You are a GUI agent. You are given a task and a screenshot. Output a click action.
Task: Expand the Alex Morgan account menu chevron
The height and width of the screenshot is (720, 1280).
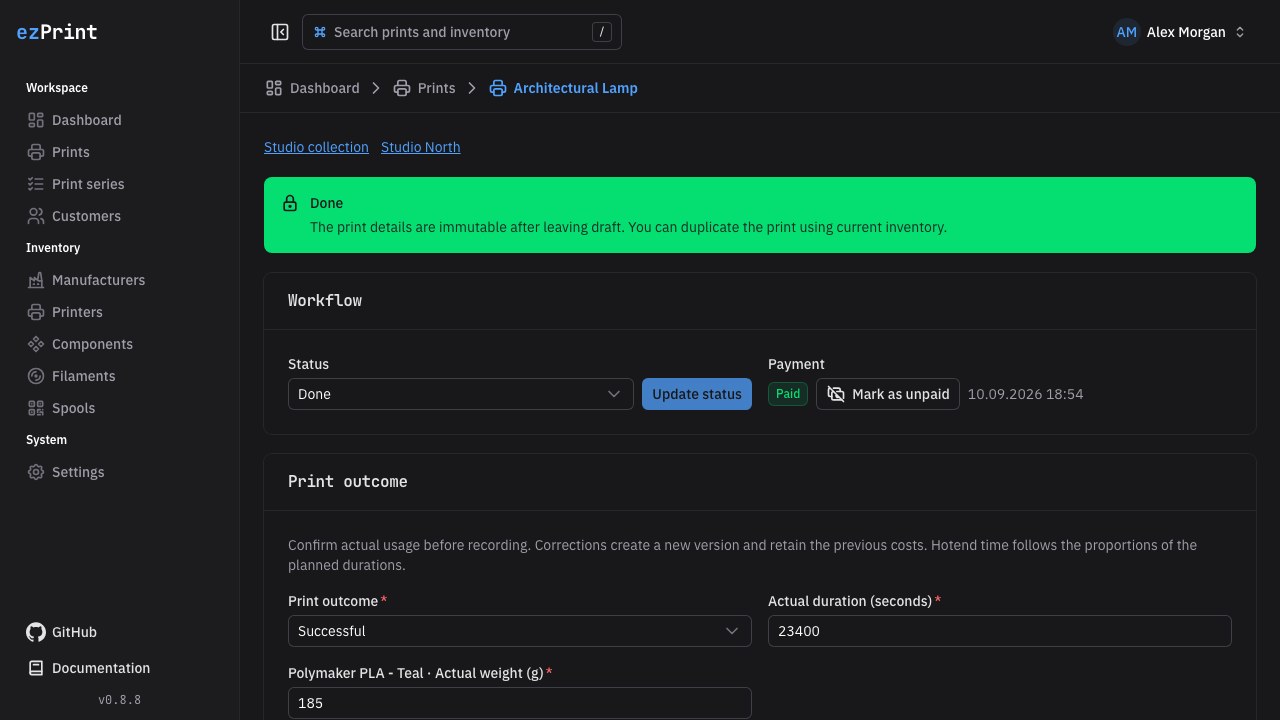click(x=1240, y=32)
